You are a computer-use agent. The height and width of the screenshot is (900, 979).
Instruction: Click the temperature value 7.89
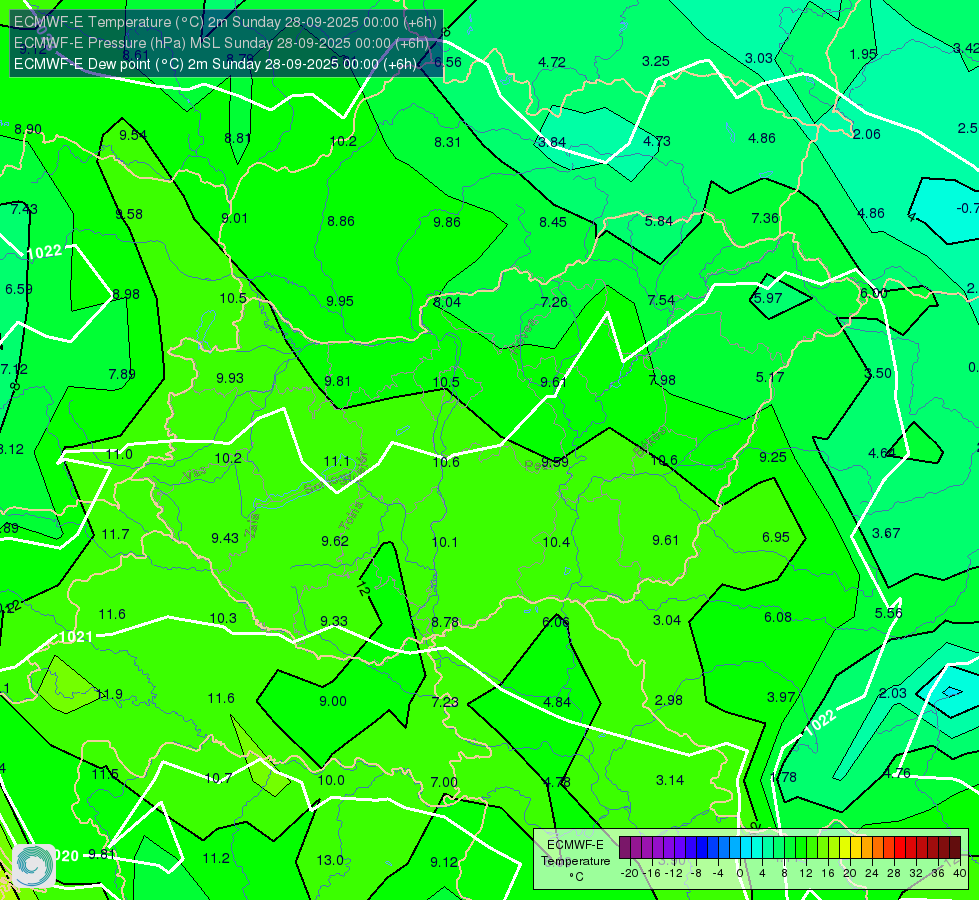coord(122,374)
